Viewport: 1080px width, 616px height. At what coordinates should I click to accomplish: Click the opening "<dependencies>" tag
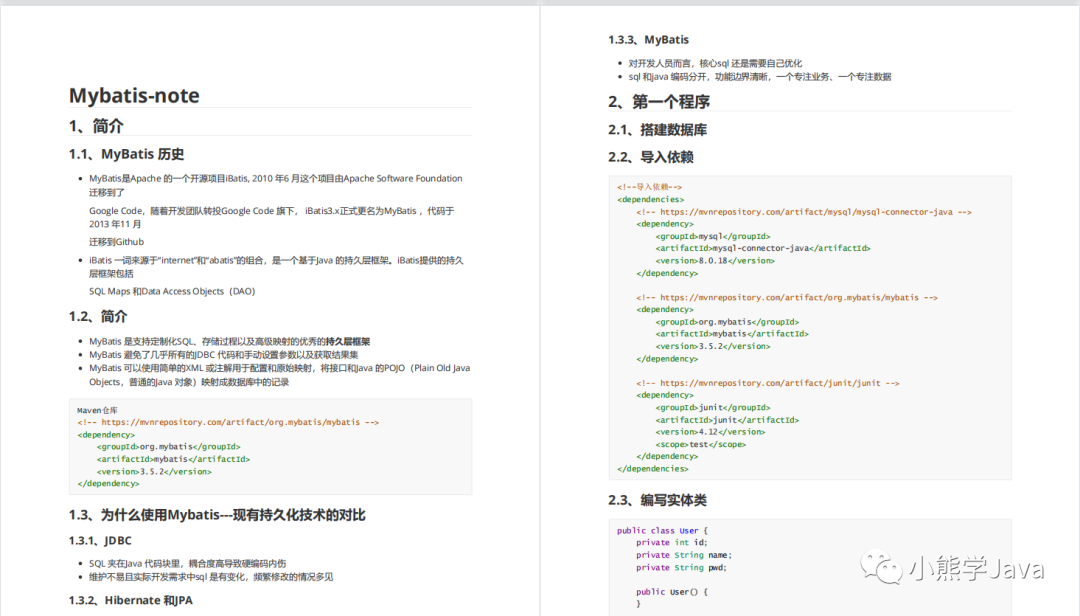pos(651,200)
